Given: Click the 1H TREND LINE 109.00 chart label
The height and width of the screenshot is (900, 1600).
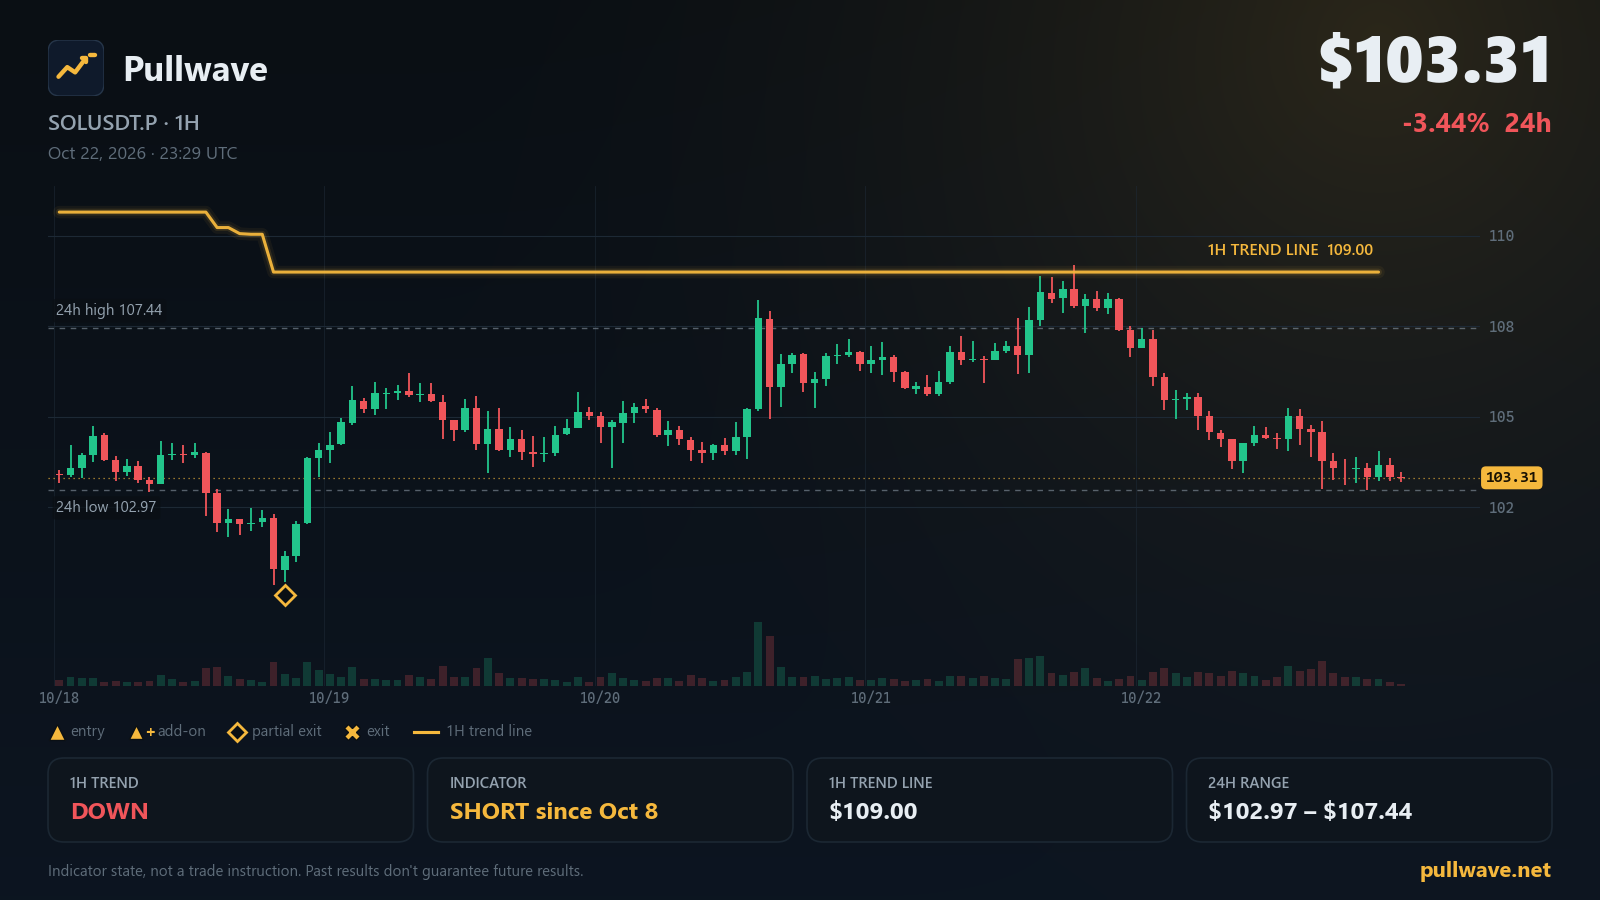Looking at the screenshot, I should (x=1290, y=250).
